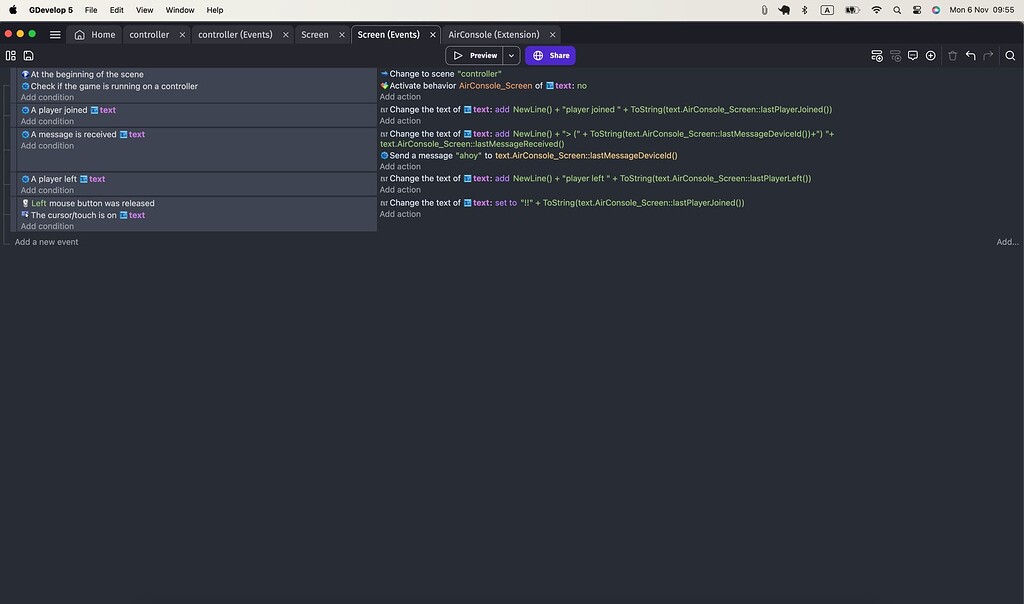Click the Apple menu icon

[13, 10]
